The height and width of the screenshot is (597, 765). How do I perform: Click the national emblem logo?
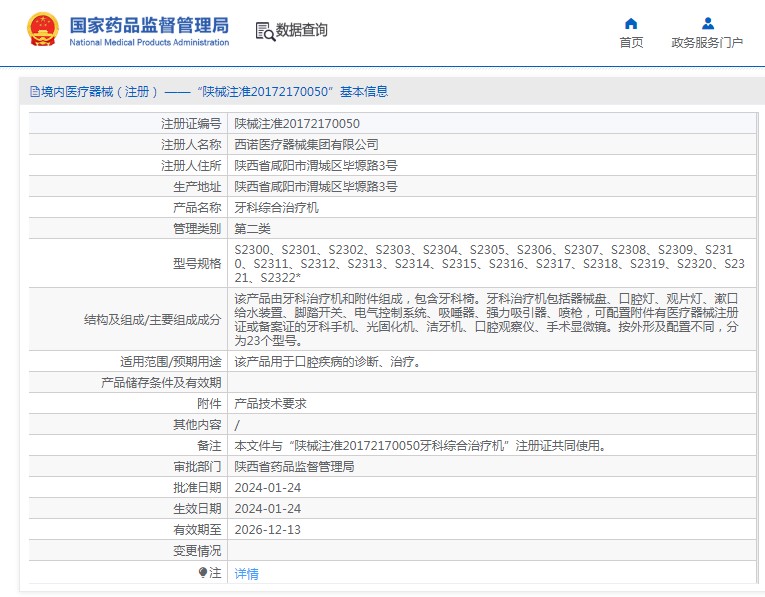tap(43, 29)
